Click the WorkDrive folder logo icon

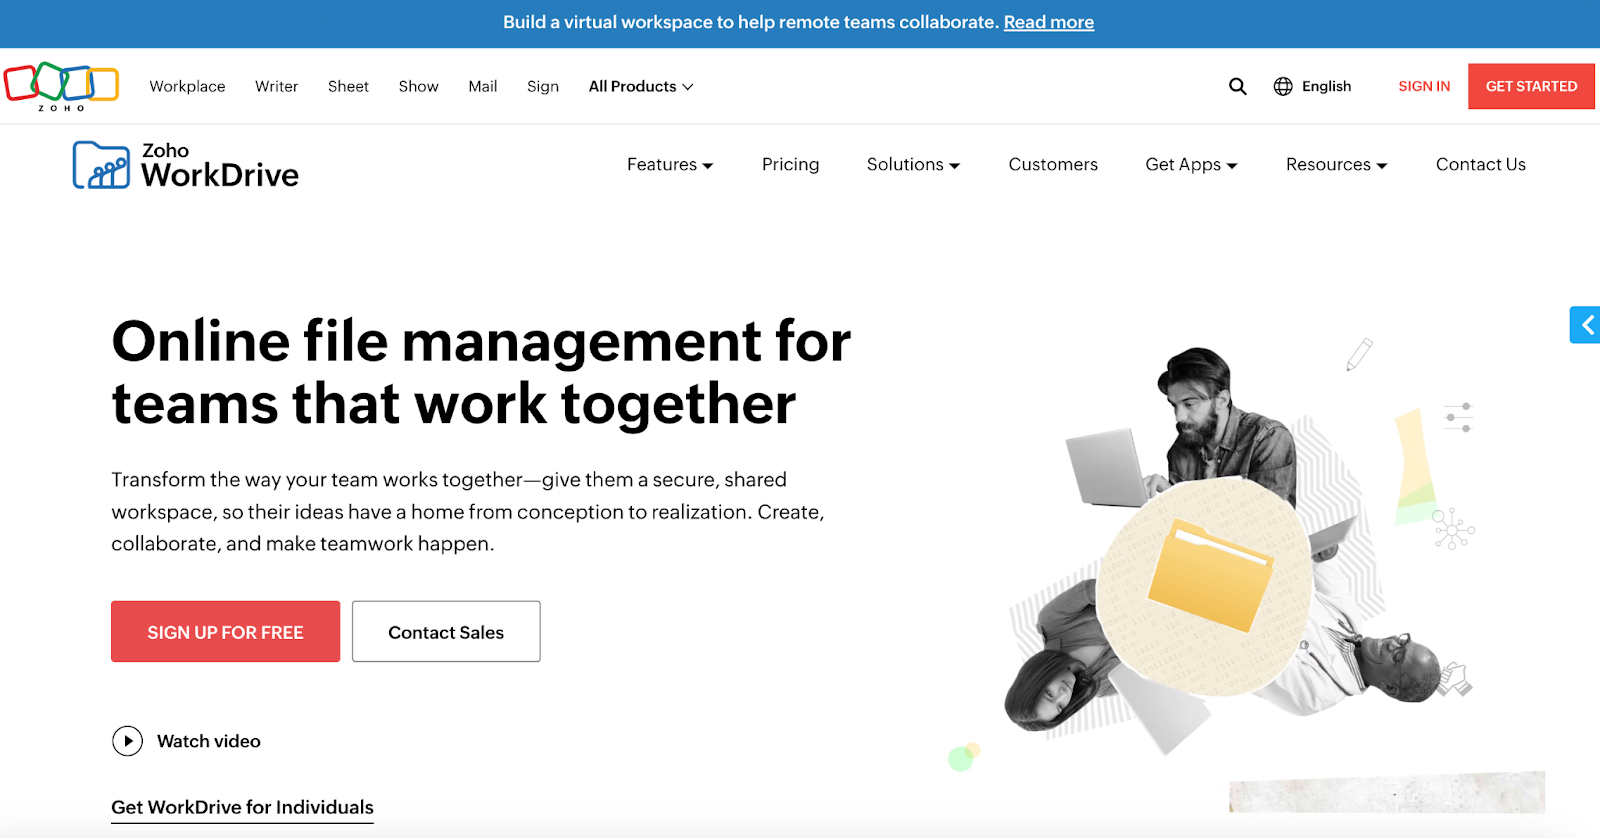tap(101, 165)
